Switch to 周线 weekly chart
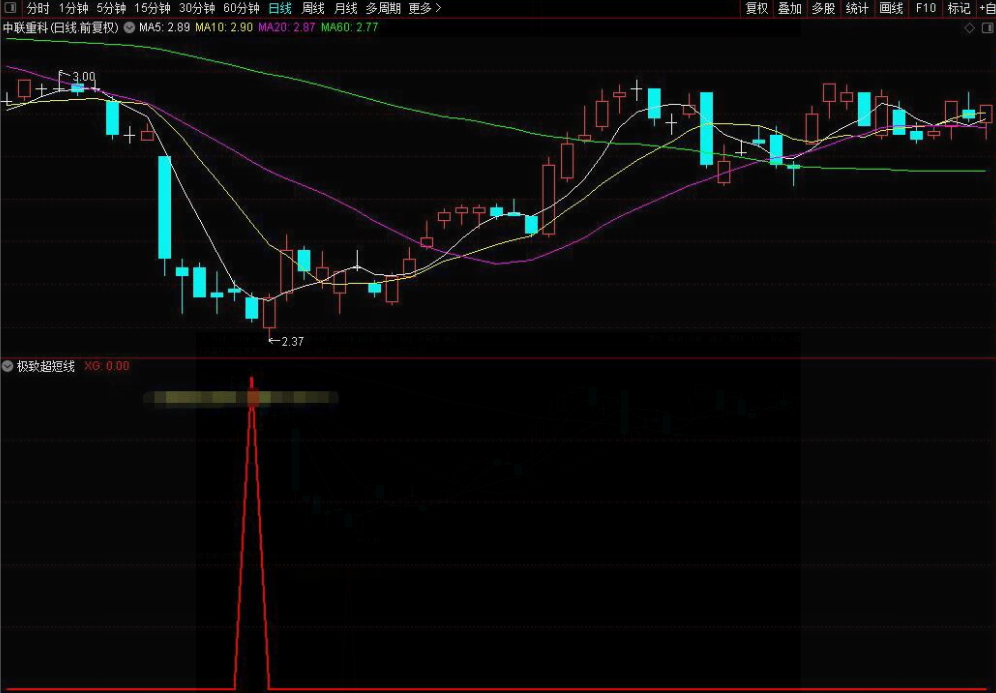Screen dimensions: 996x693 (313, 8)
